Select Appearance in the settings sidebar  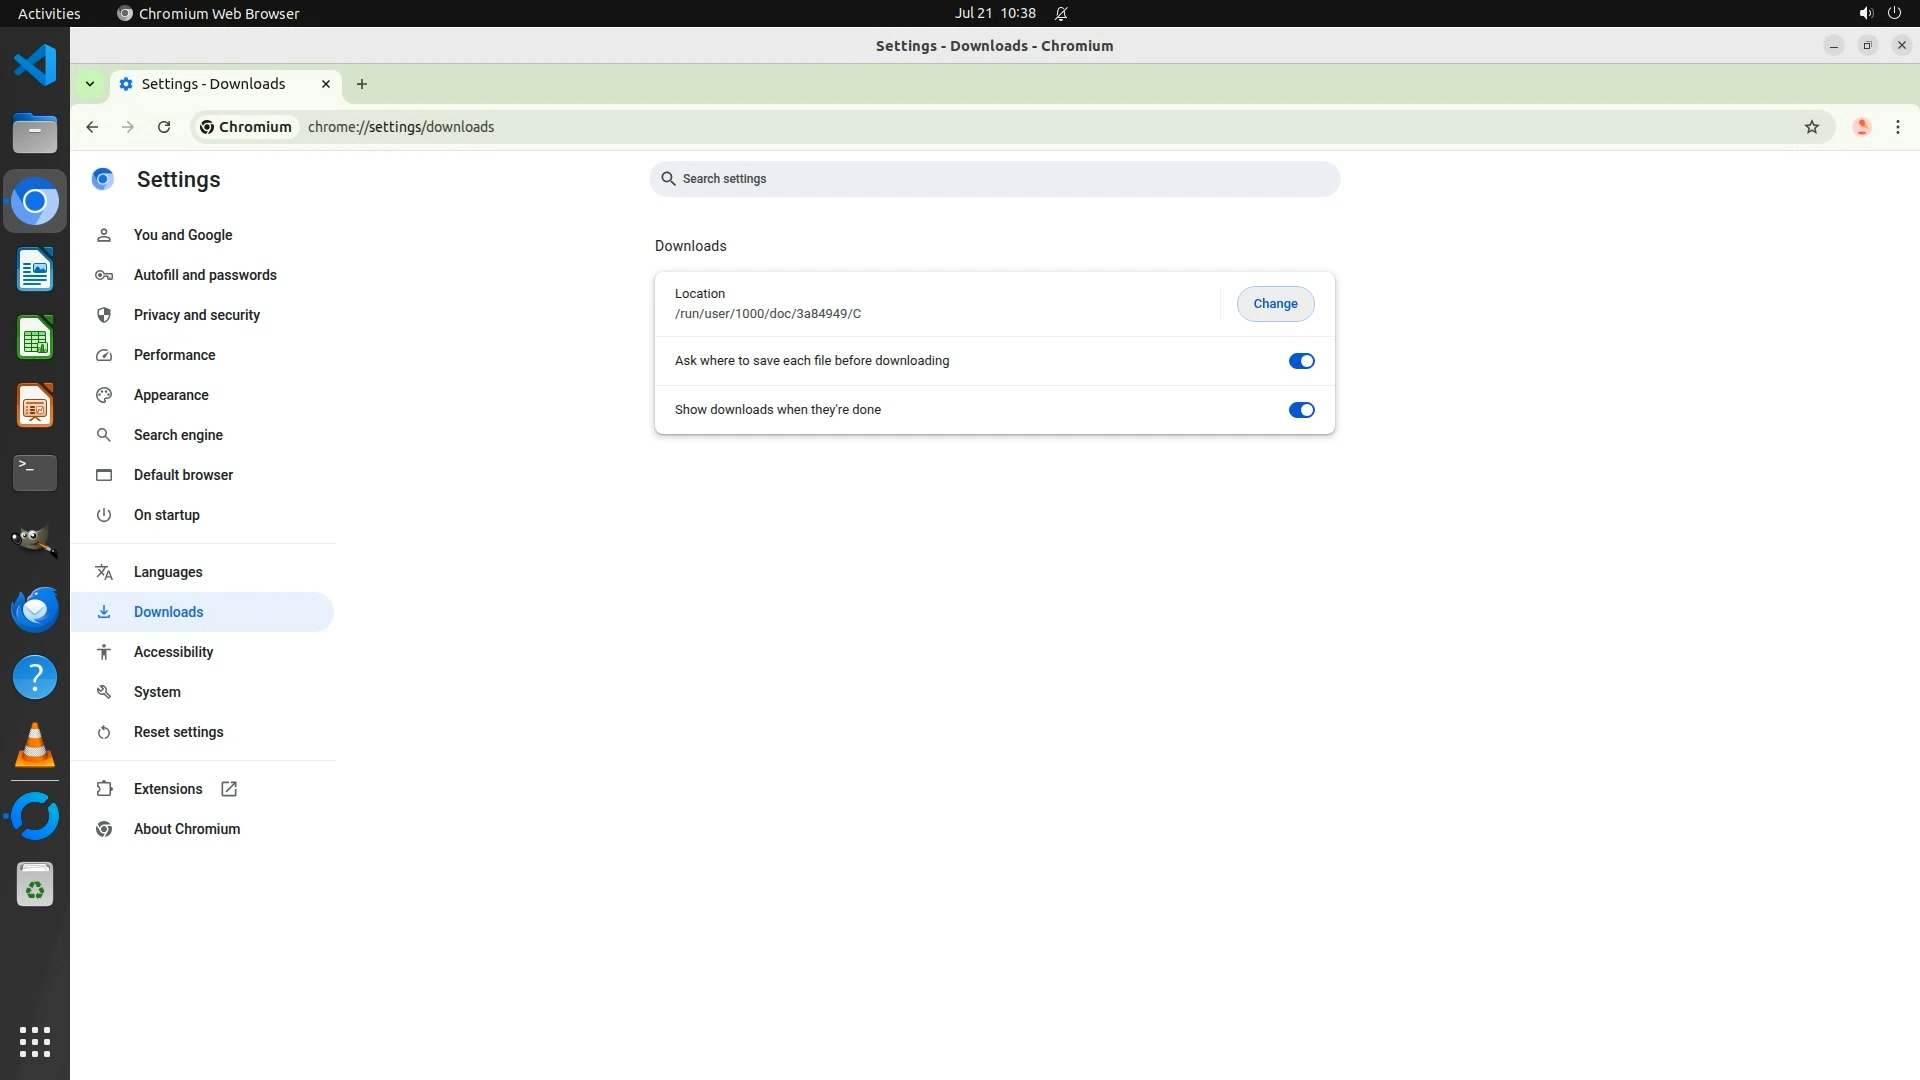(x=171, y=395)
